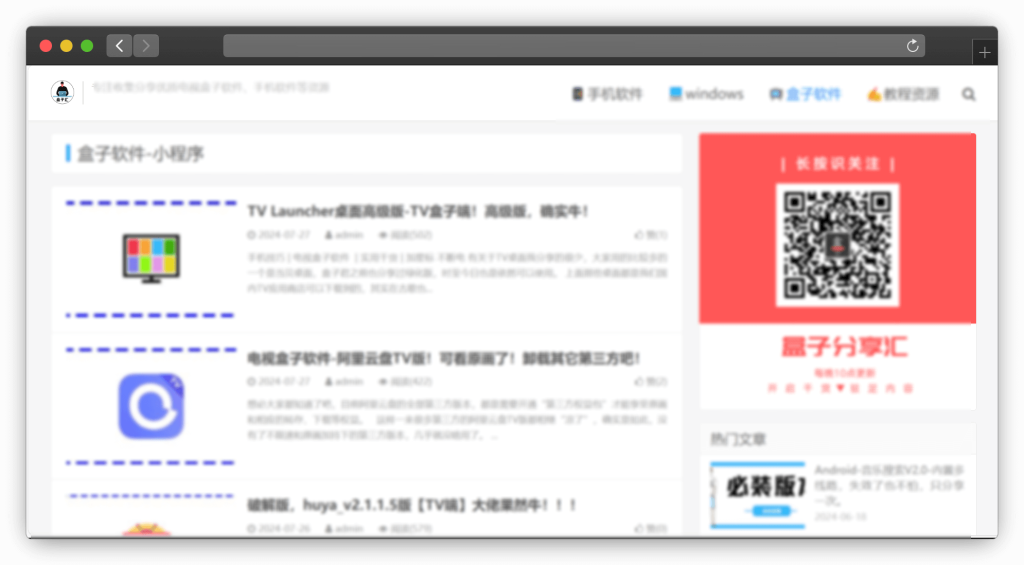
Task: Click the view count on 阿里云盘TV版 post
Action: [406, 381]
